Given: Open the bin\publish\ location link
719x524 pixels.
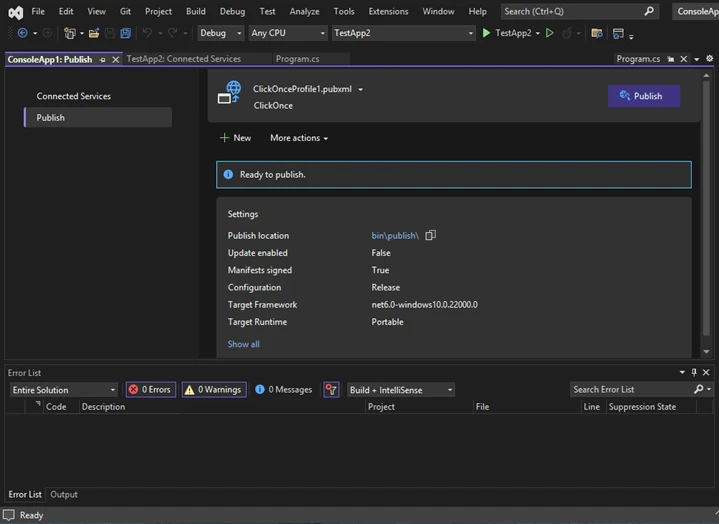Looking at the screenshot, I should click(x=395, y=236).
